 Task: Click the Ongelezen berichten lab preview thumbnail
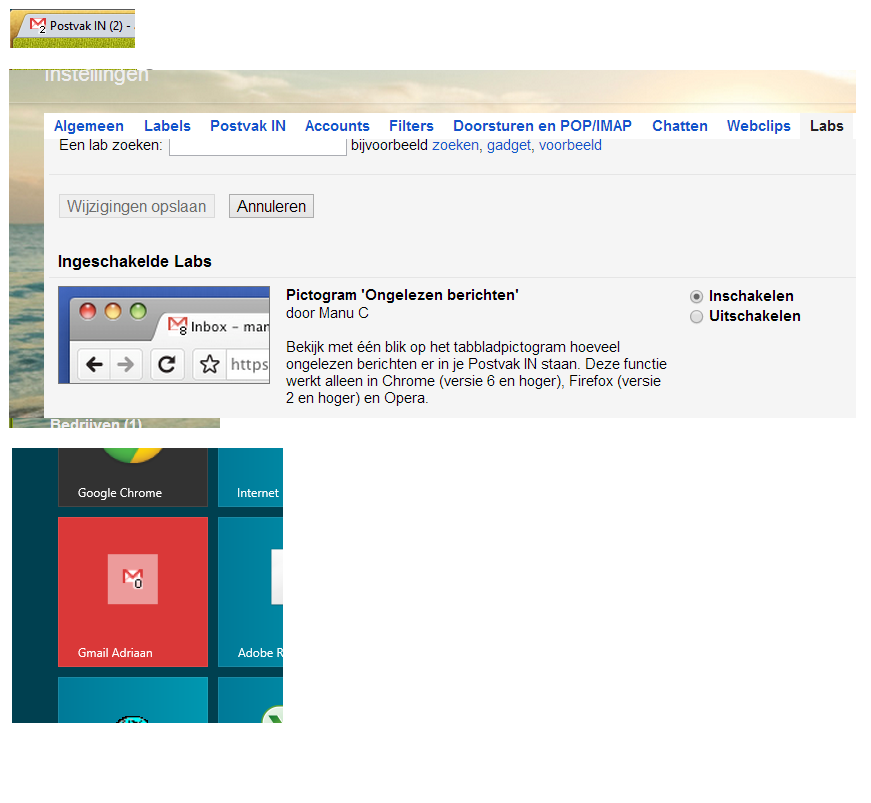click(x=164, y=335)
